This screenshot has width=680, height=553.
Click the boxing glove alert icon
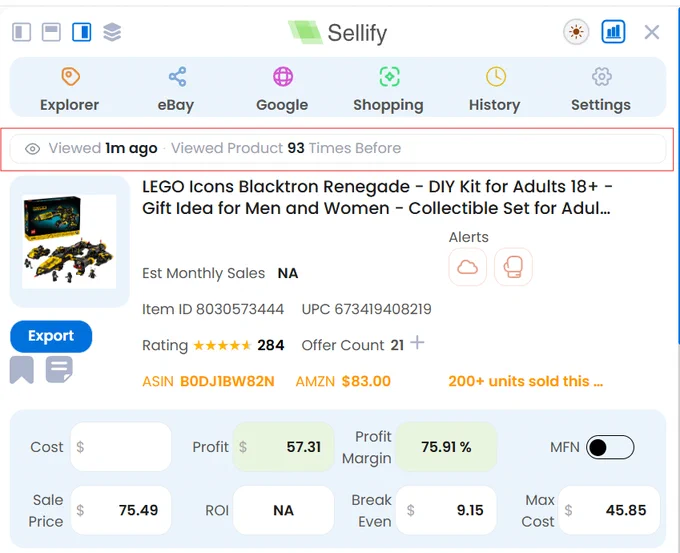click(513, 267)
